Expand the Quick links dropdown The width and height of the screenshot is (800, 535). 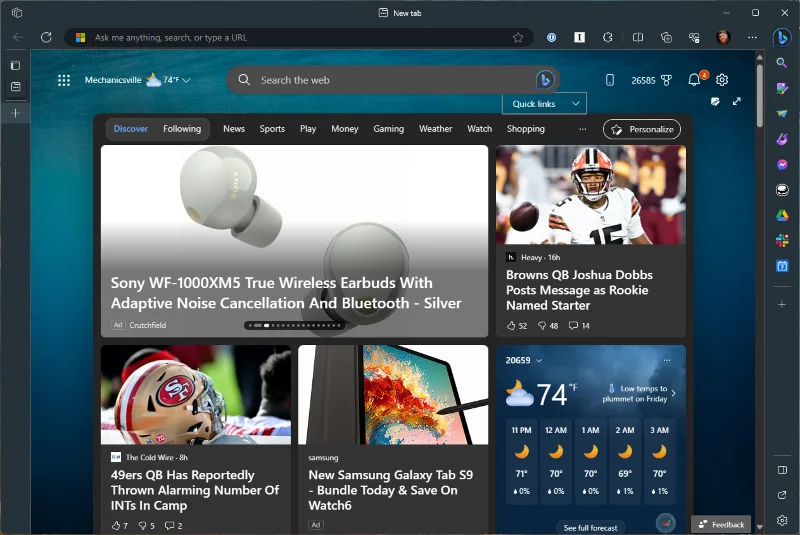[544, 104]
